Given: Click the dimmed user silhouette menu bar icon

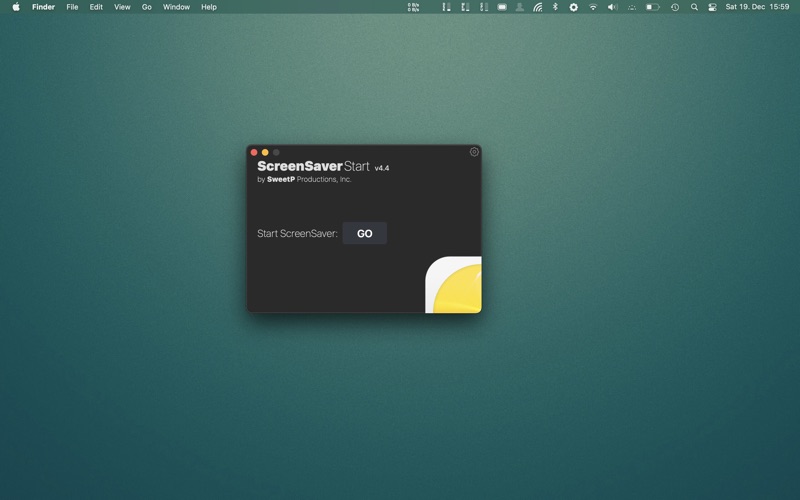Looking at the screenshot, I should click(x=519, y=7).
